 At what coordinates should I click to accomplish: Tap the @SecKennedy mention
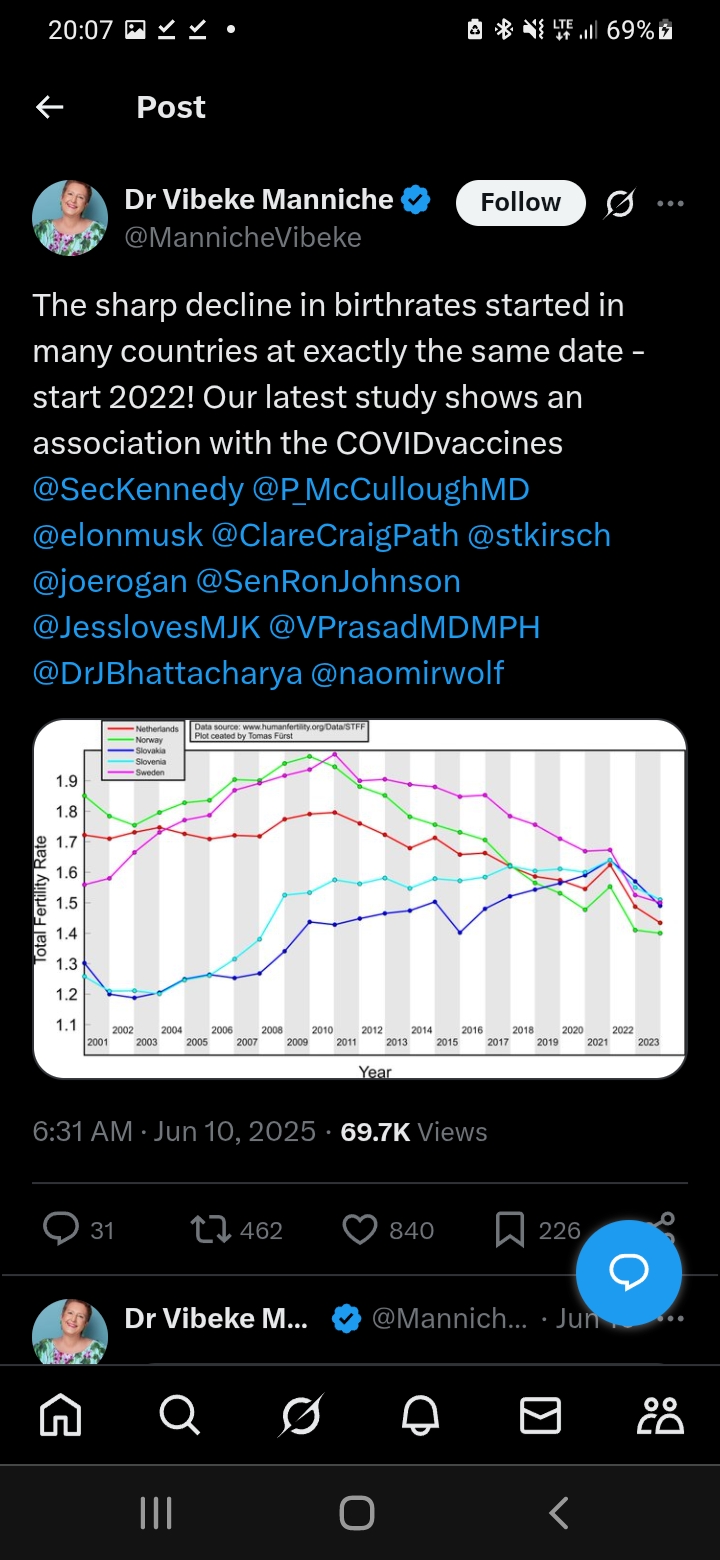(138, 489)
